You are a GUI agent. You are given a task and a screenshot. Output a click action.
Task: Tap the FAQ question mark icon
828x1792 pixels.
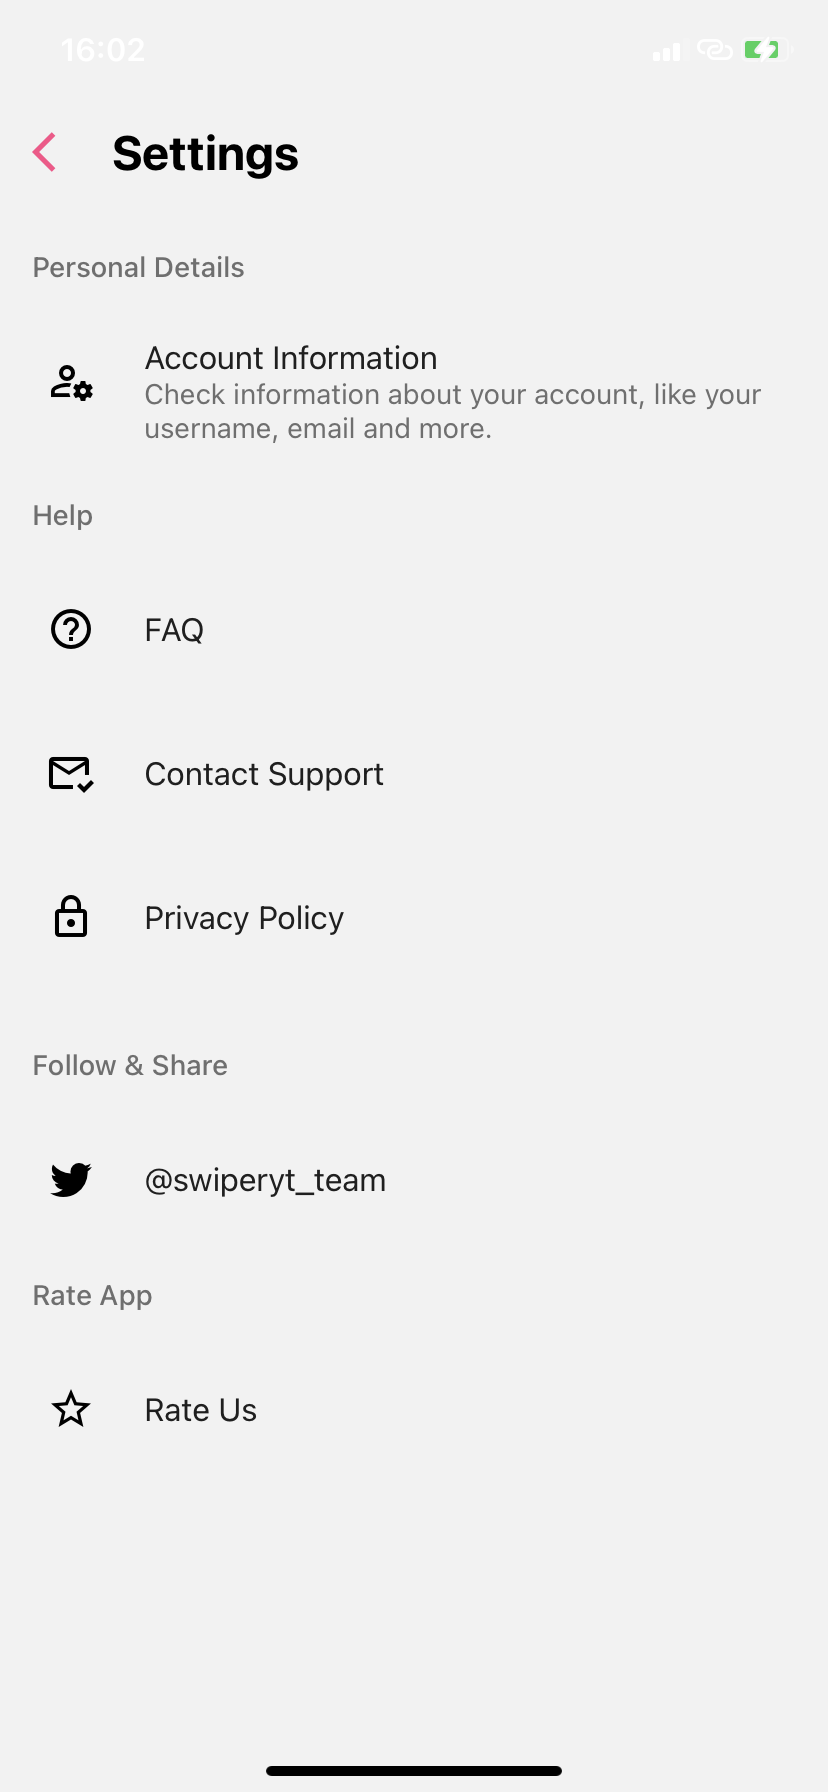click(71, 629)
